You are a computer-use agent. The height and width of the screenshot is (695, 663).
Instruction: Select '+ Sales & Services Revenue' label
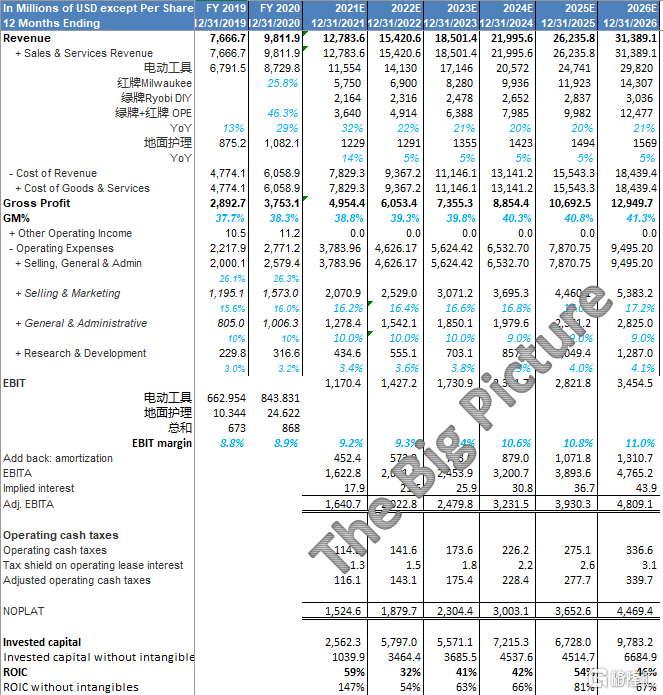coord(84,53)
